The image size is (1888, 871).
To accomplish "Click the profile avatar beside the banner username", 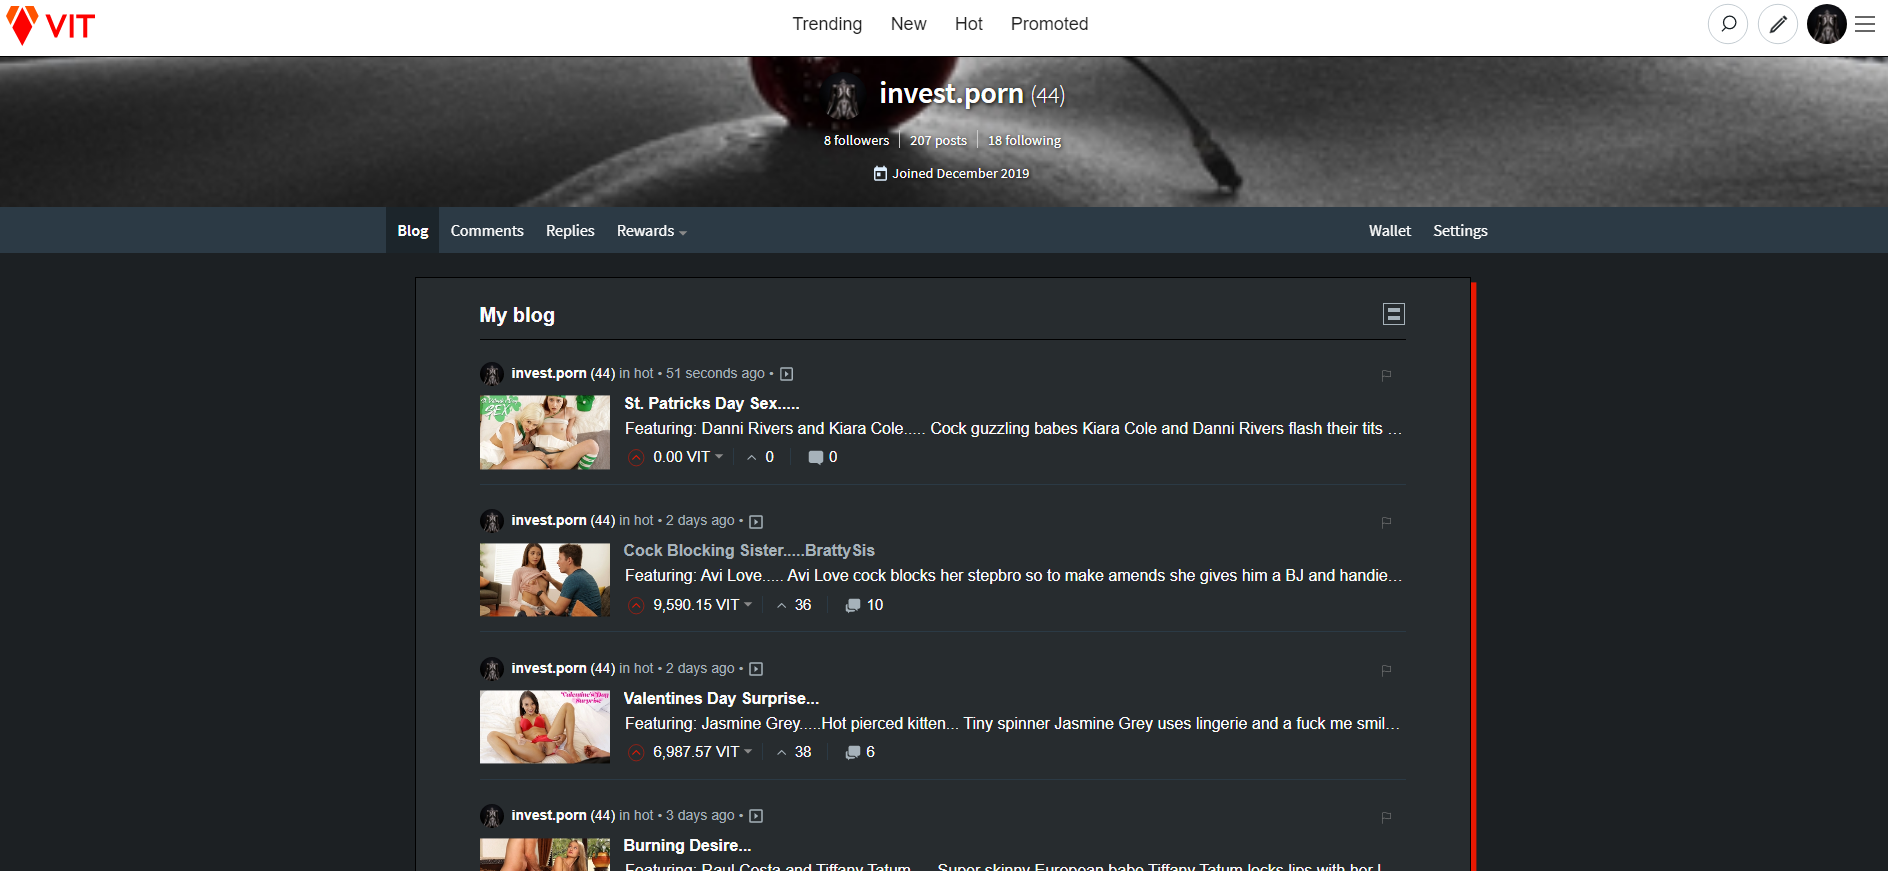I will coord(845,96).
